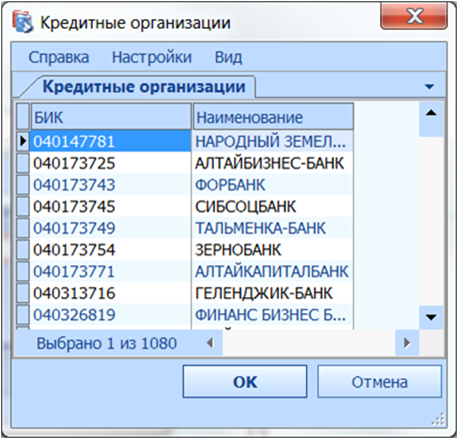Confirm selection with the OK button
The image size is (458, 439).
(245, 382)
